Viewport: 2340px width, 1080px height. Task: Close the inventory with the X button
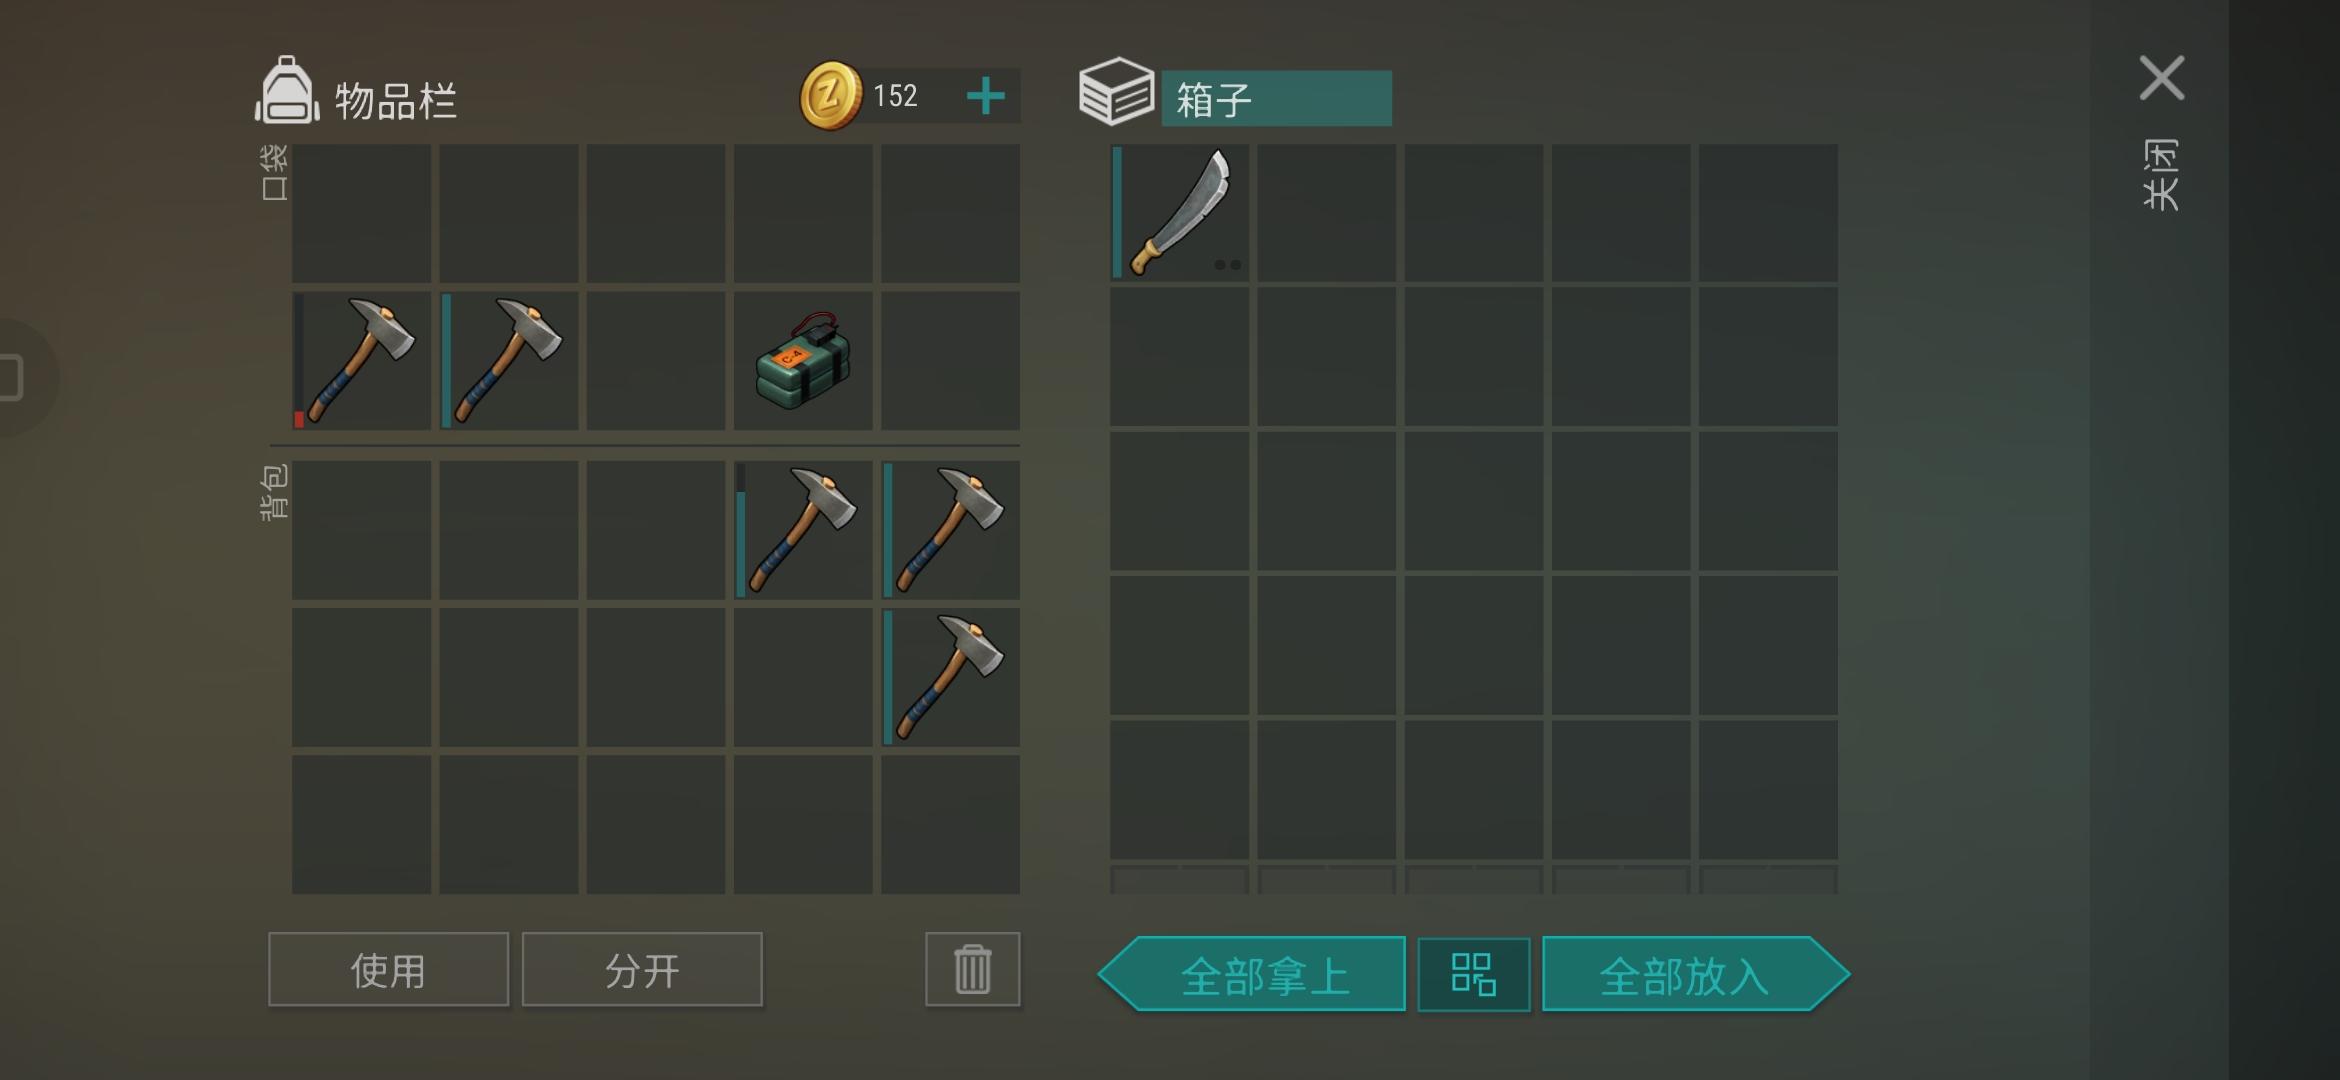(2162, 78)
